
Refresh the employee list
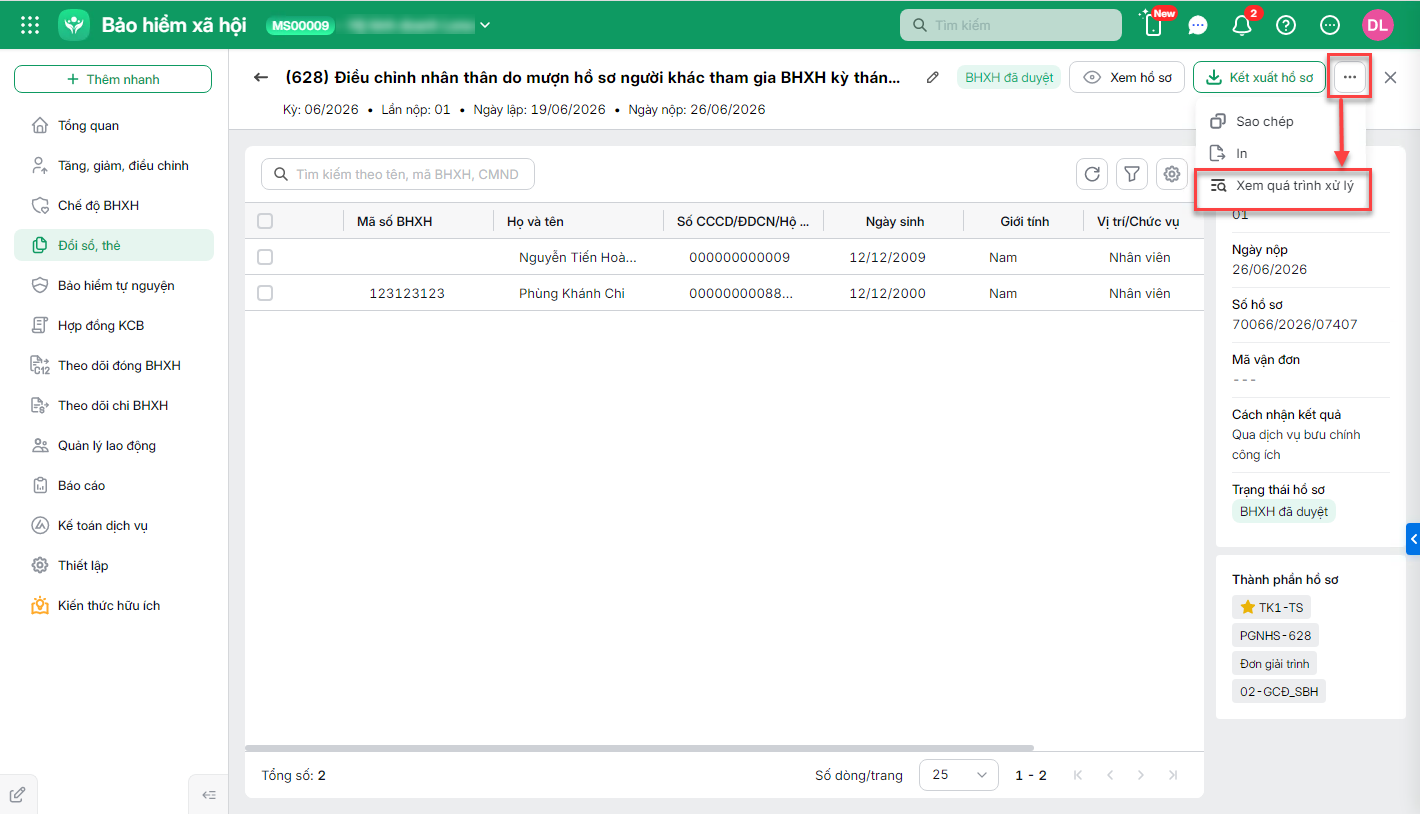pyautogui.click(x=1092, y=174)
